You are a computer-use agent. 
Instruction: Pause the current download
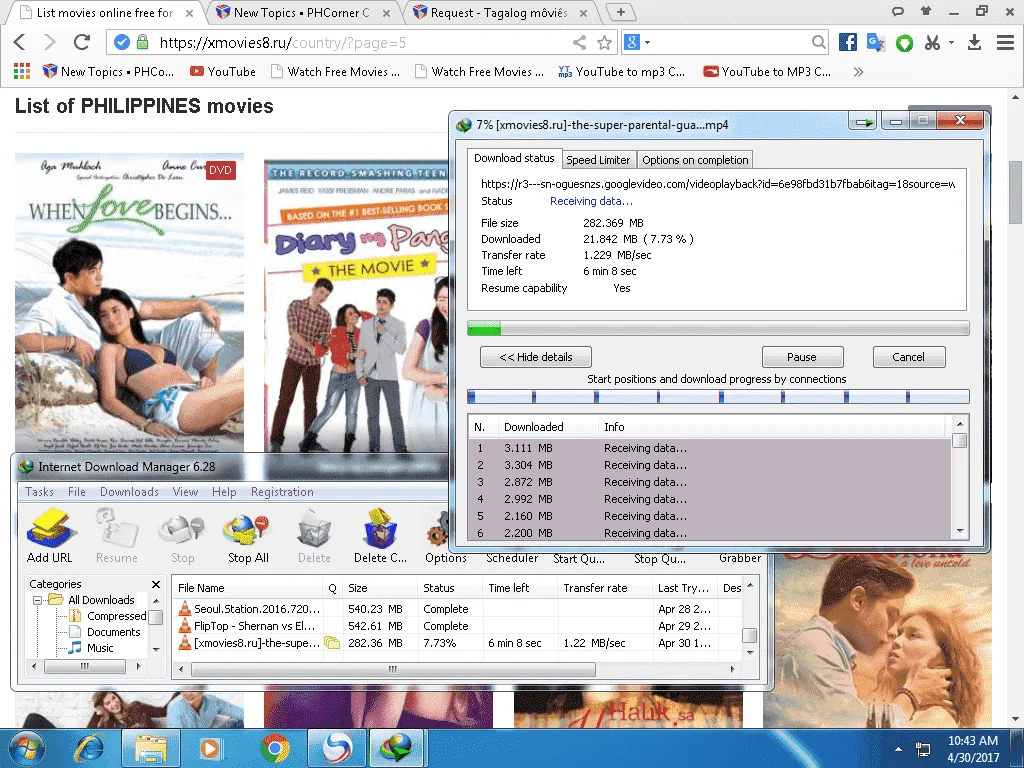[x=802, y=357]
